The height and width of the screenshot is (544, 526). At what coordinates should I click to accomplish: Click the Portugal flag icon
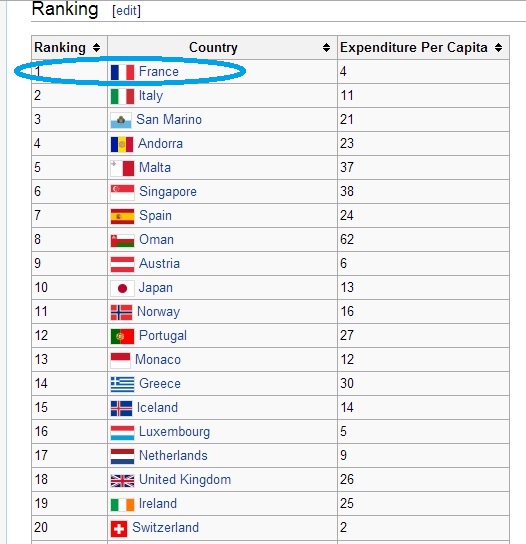coord(122,336)
